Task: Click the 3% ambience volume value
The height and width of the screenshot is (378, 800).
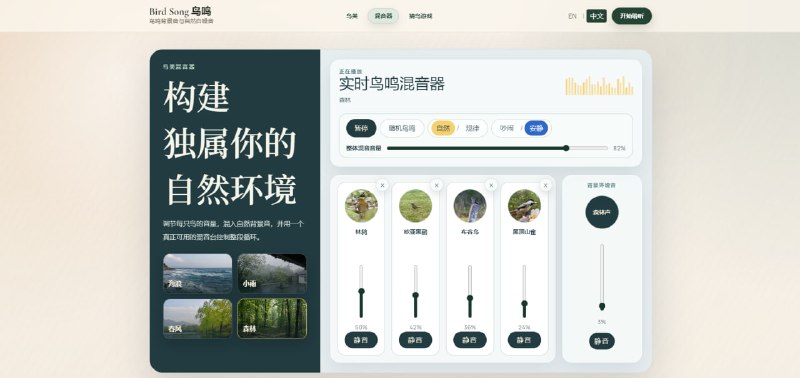Action: [x=602, y=322]
